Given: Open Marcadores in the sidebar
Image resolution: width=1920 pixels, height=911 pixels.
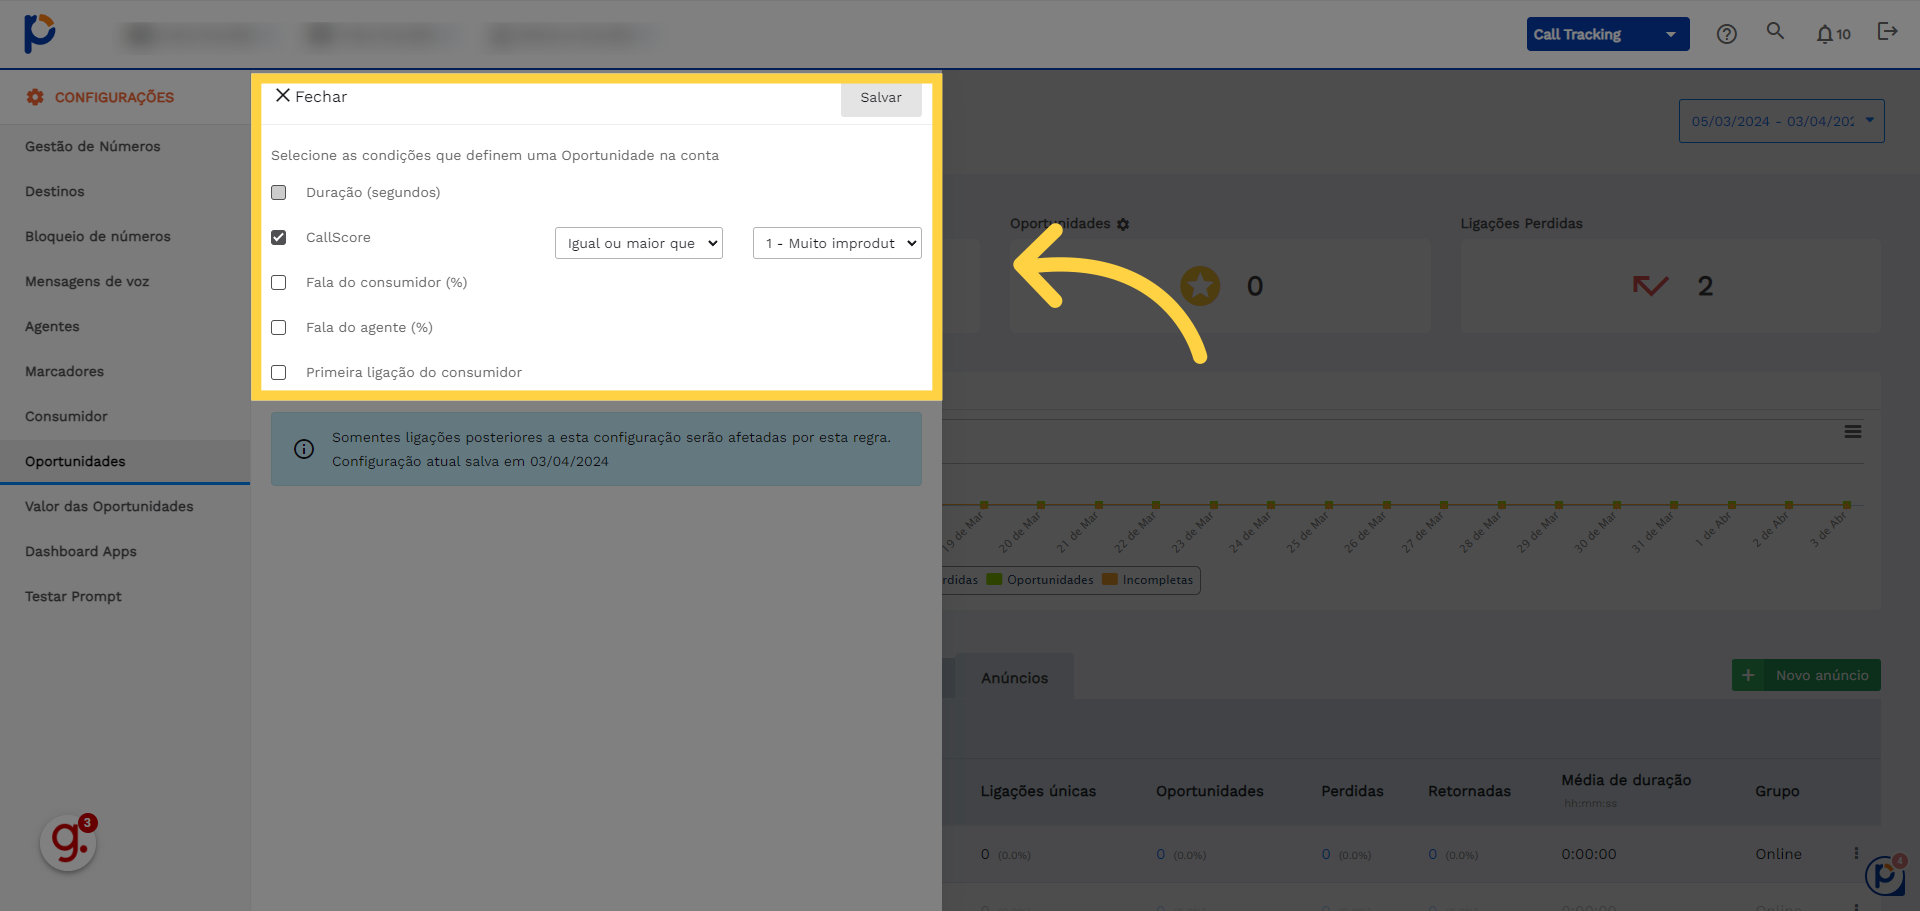Looking at the screenshot, I should (x=64, y=371).
